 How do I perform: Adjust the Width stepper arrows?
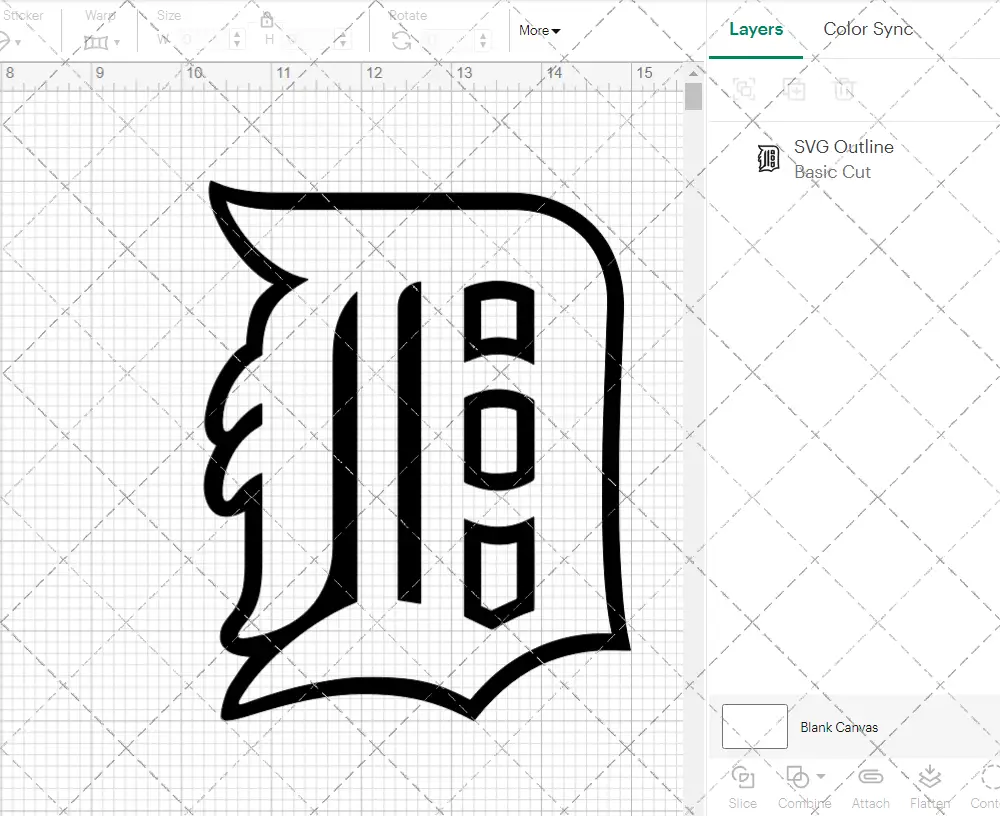237,40
